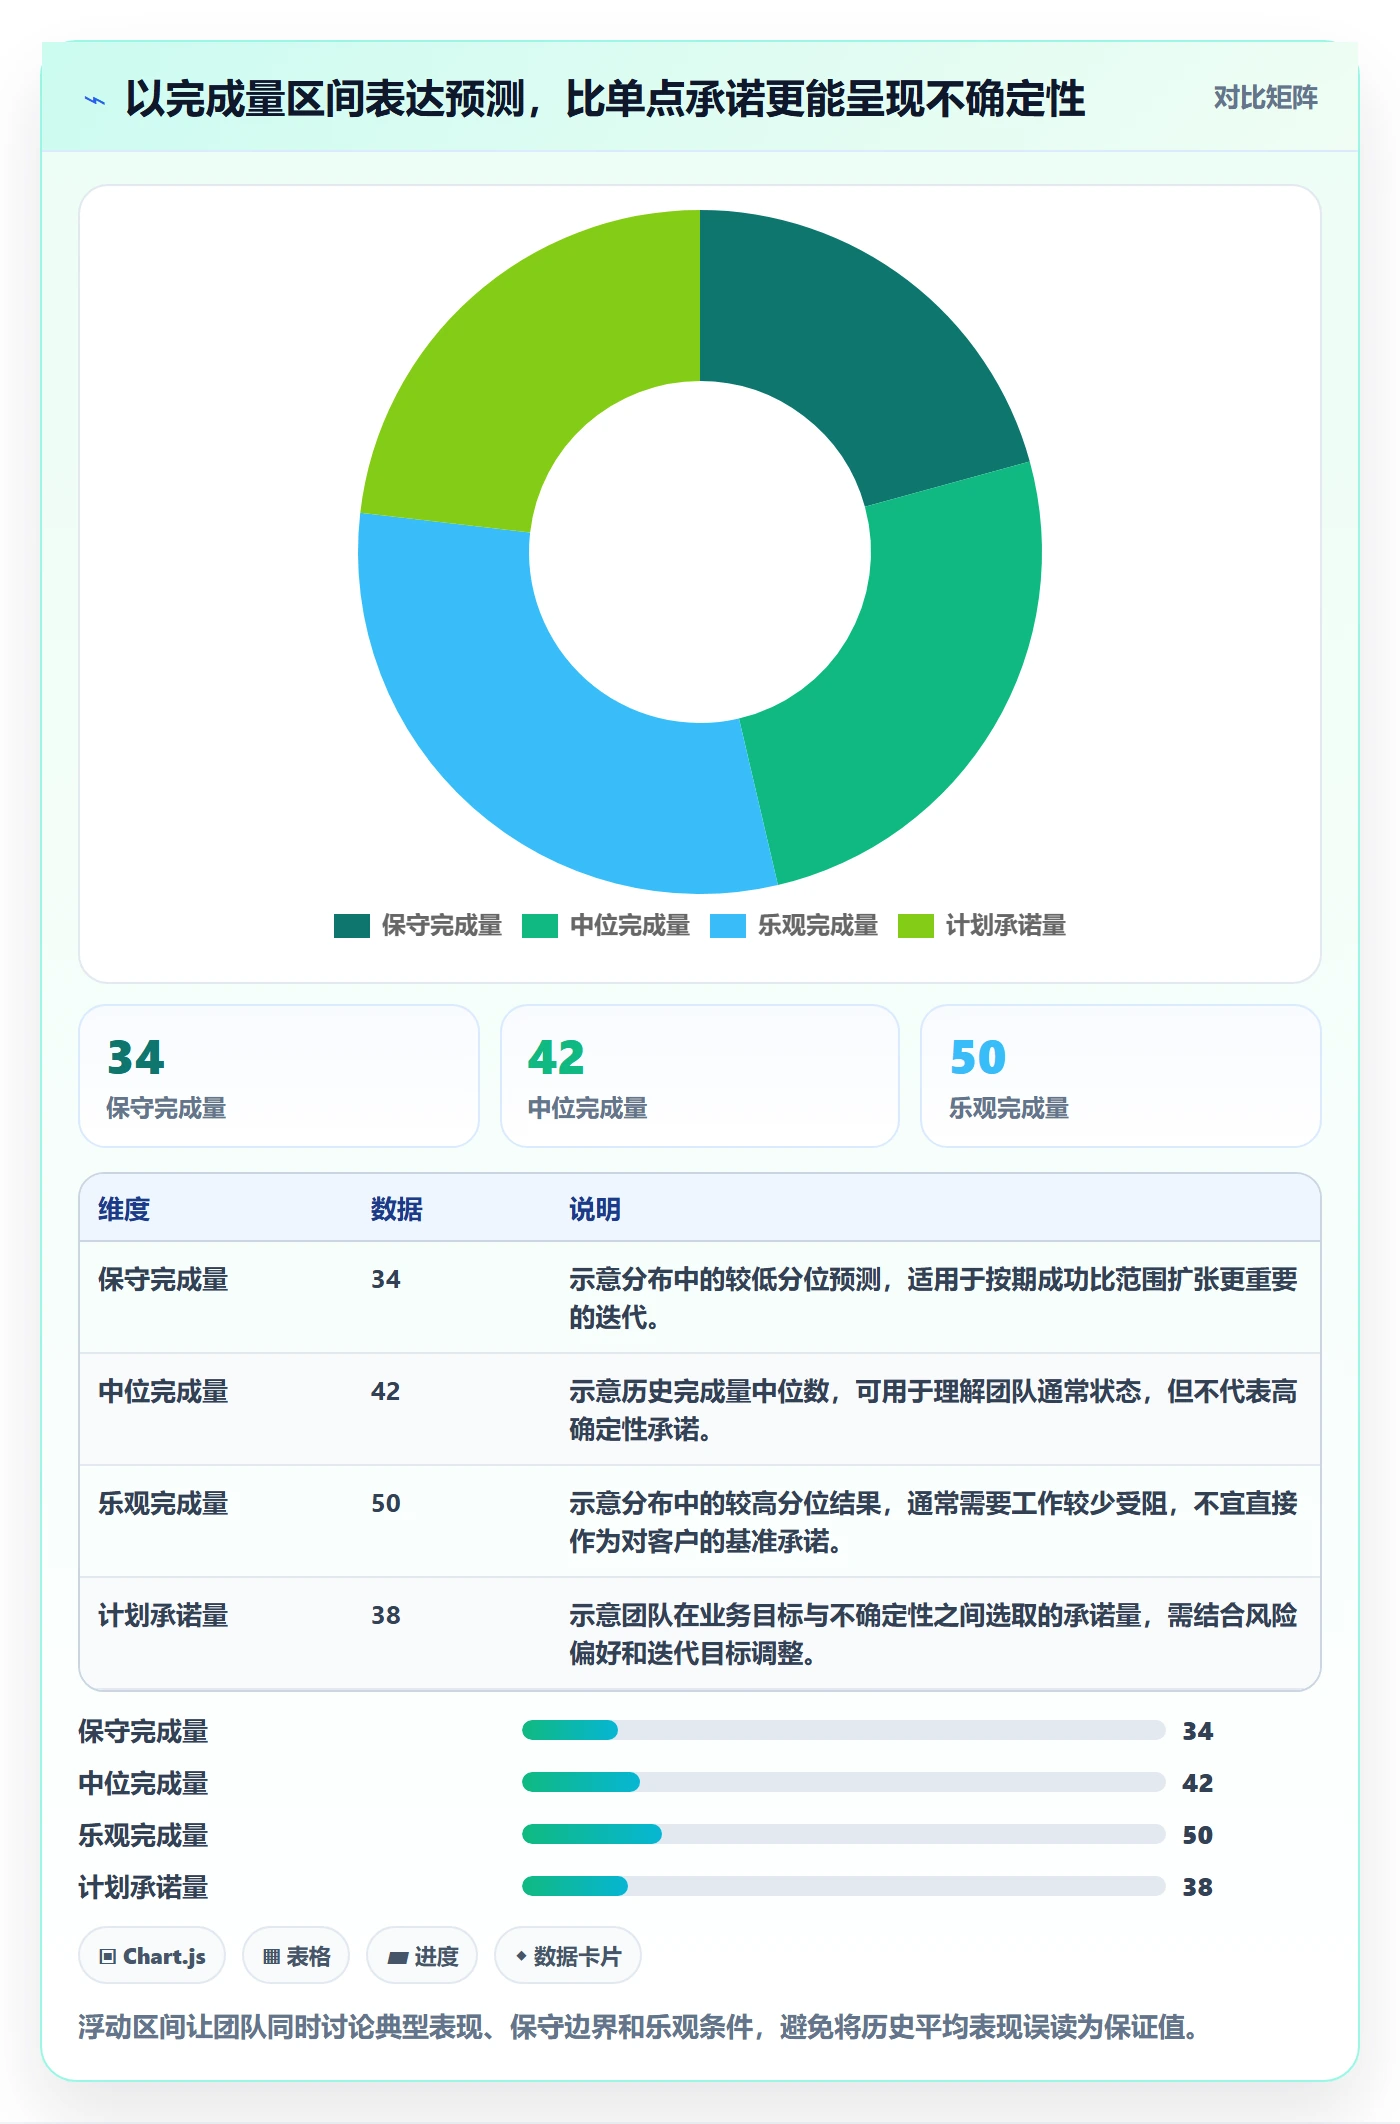This screenshot has width=1400, height=2124.
Task: Click the lightning bolt icon beside the title
Action: [95, 100]
